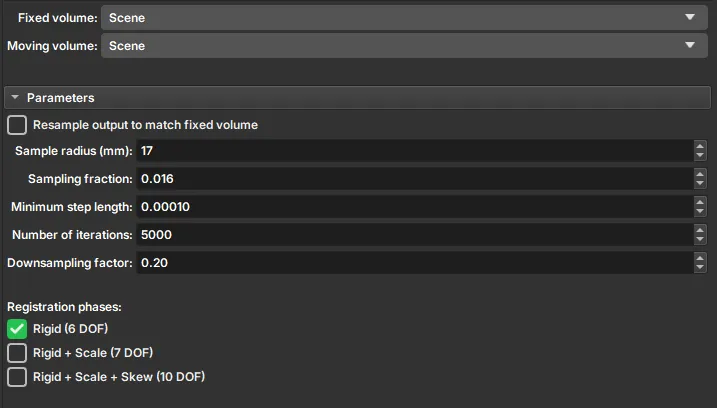Enable Rigid + Scale + Skew (10 DOF)
717x408 pixels.
click(18, 377)
